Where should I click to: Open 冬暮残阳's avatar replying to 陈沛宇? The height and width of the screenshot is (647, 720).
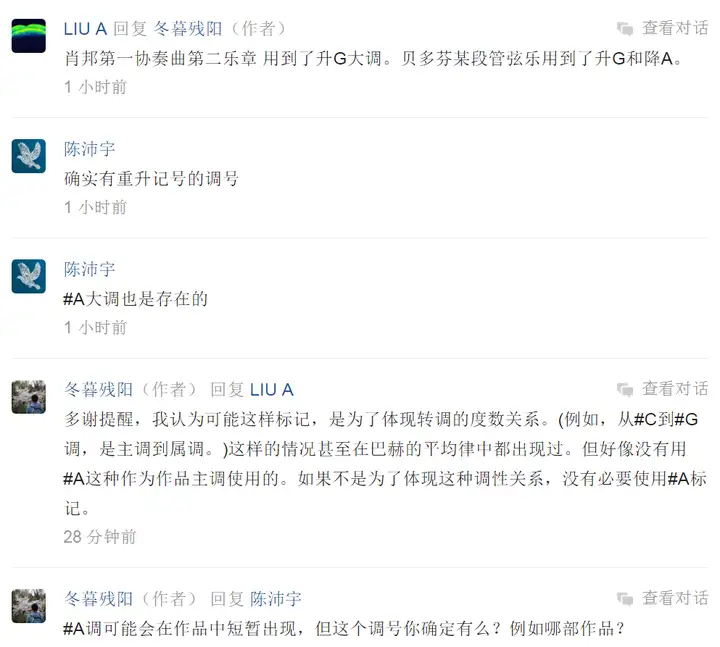tap(28, 606)
